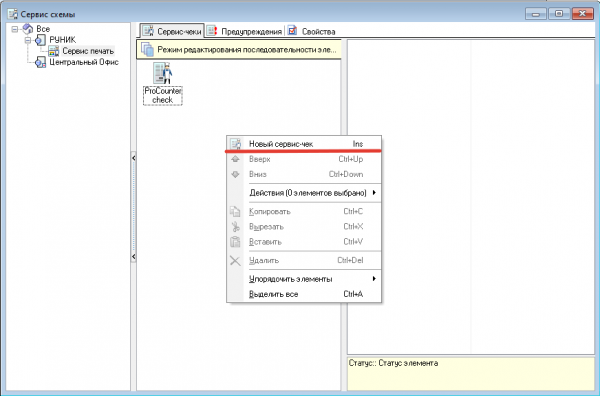Select Центральный Офис in the tree
Screen dimensions: 600x396
pos(84,62)
